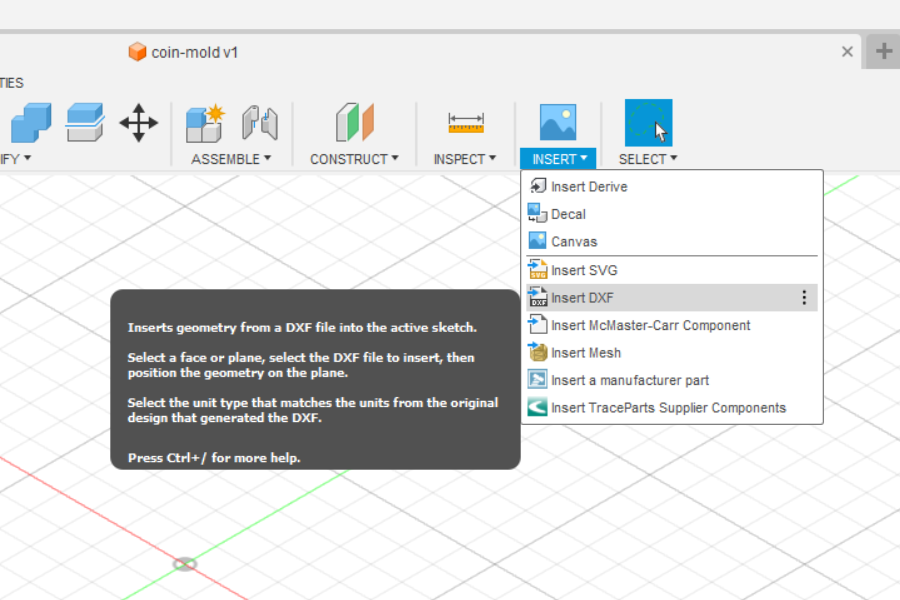Collapse the INSERT dropdown menu
The width and height of the screenshot is (900, 600).
558,158
